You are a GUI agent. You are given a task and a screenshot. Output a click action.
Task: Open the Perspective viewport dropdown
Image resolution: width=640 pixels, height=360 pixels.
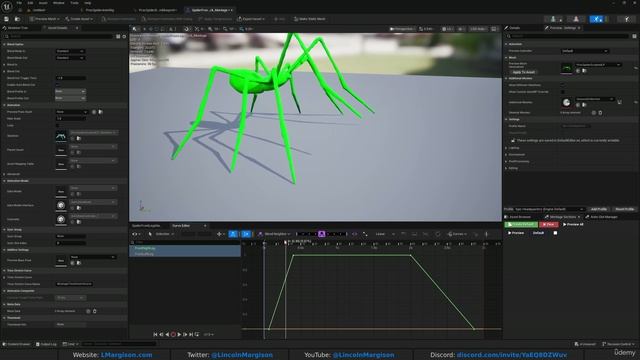coord(402,29)
